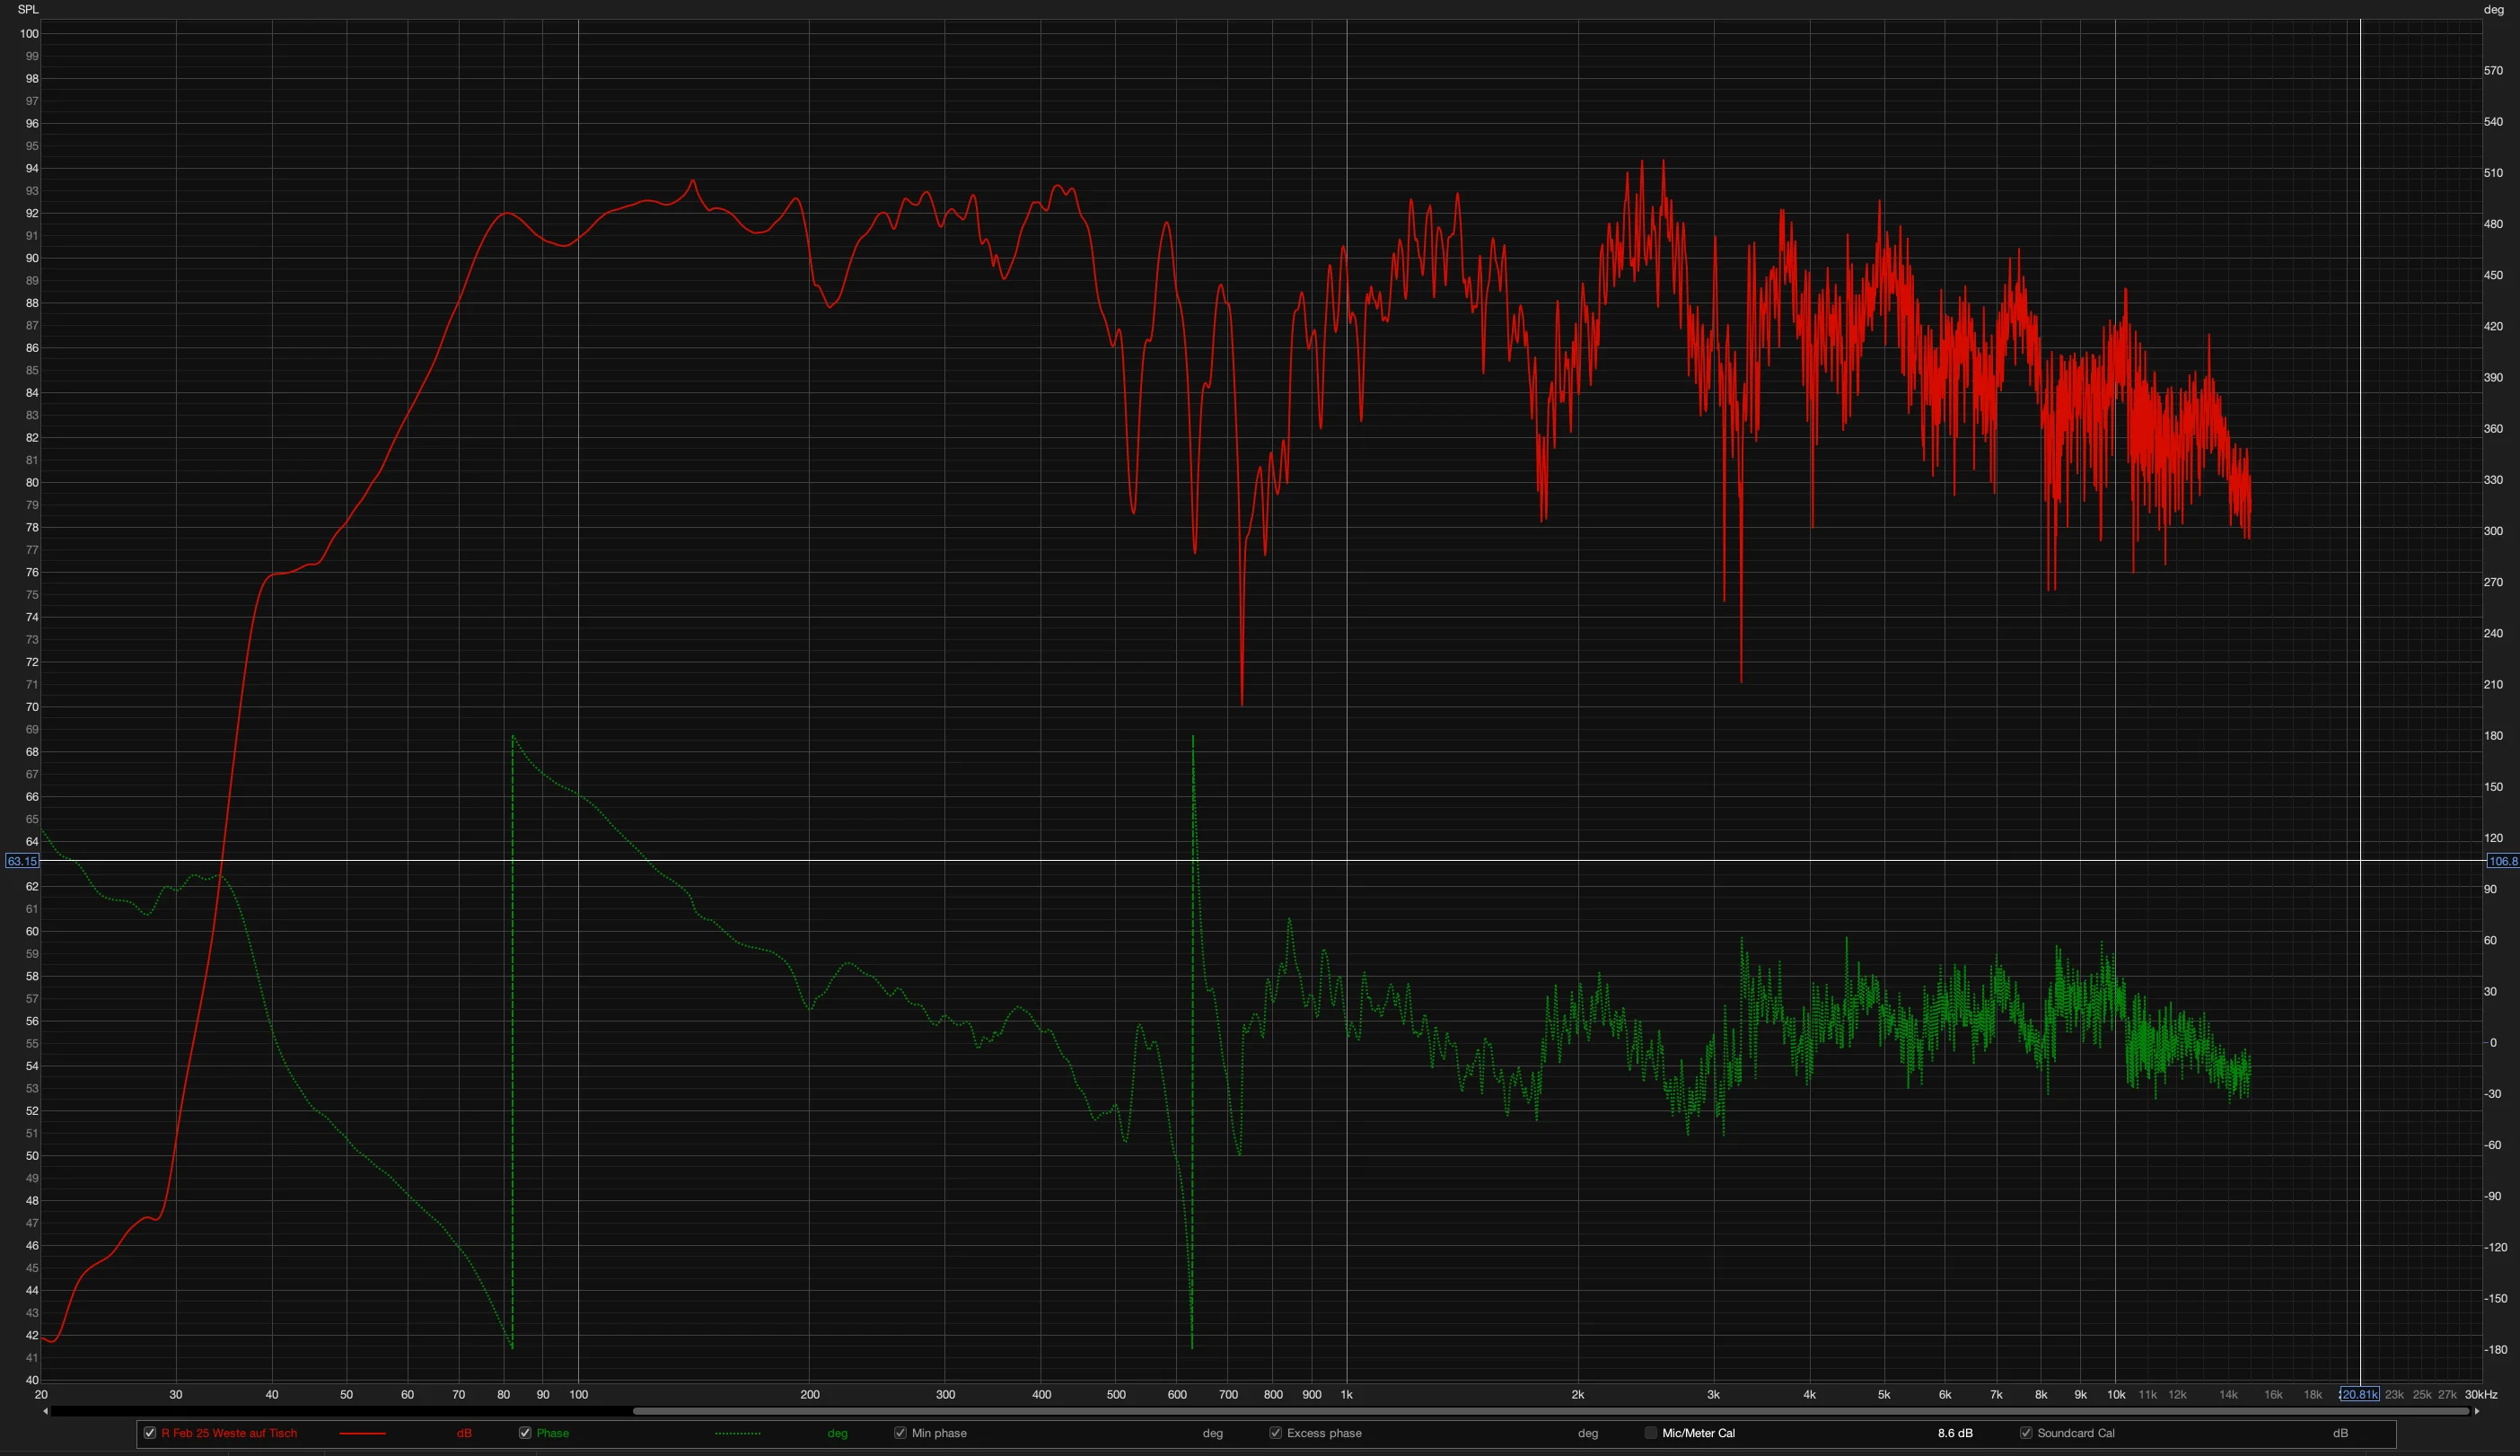Image resolution: width=2520 pixels, height=1456 pixels.
Task: Click the 8.6 dB Mic/Meter Cal value
Action: (1955, 1433)
